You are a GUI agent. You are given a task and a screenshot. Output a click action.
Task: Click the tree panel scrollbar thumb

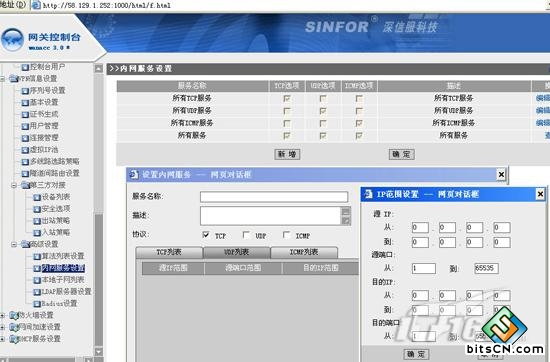(x=99, y=281)
